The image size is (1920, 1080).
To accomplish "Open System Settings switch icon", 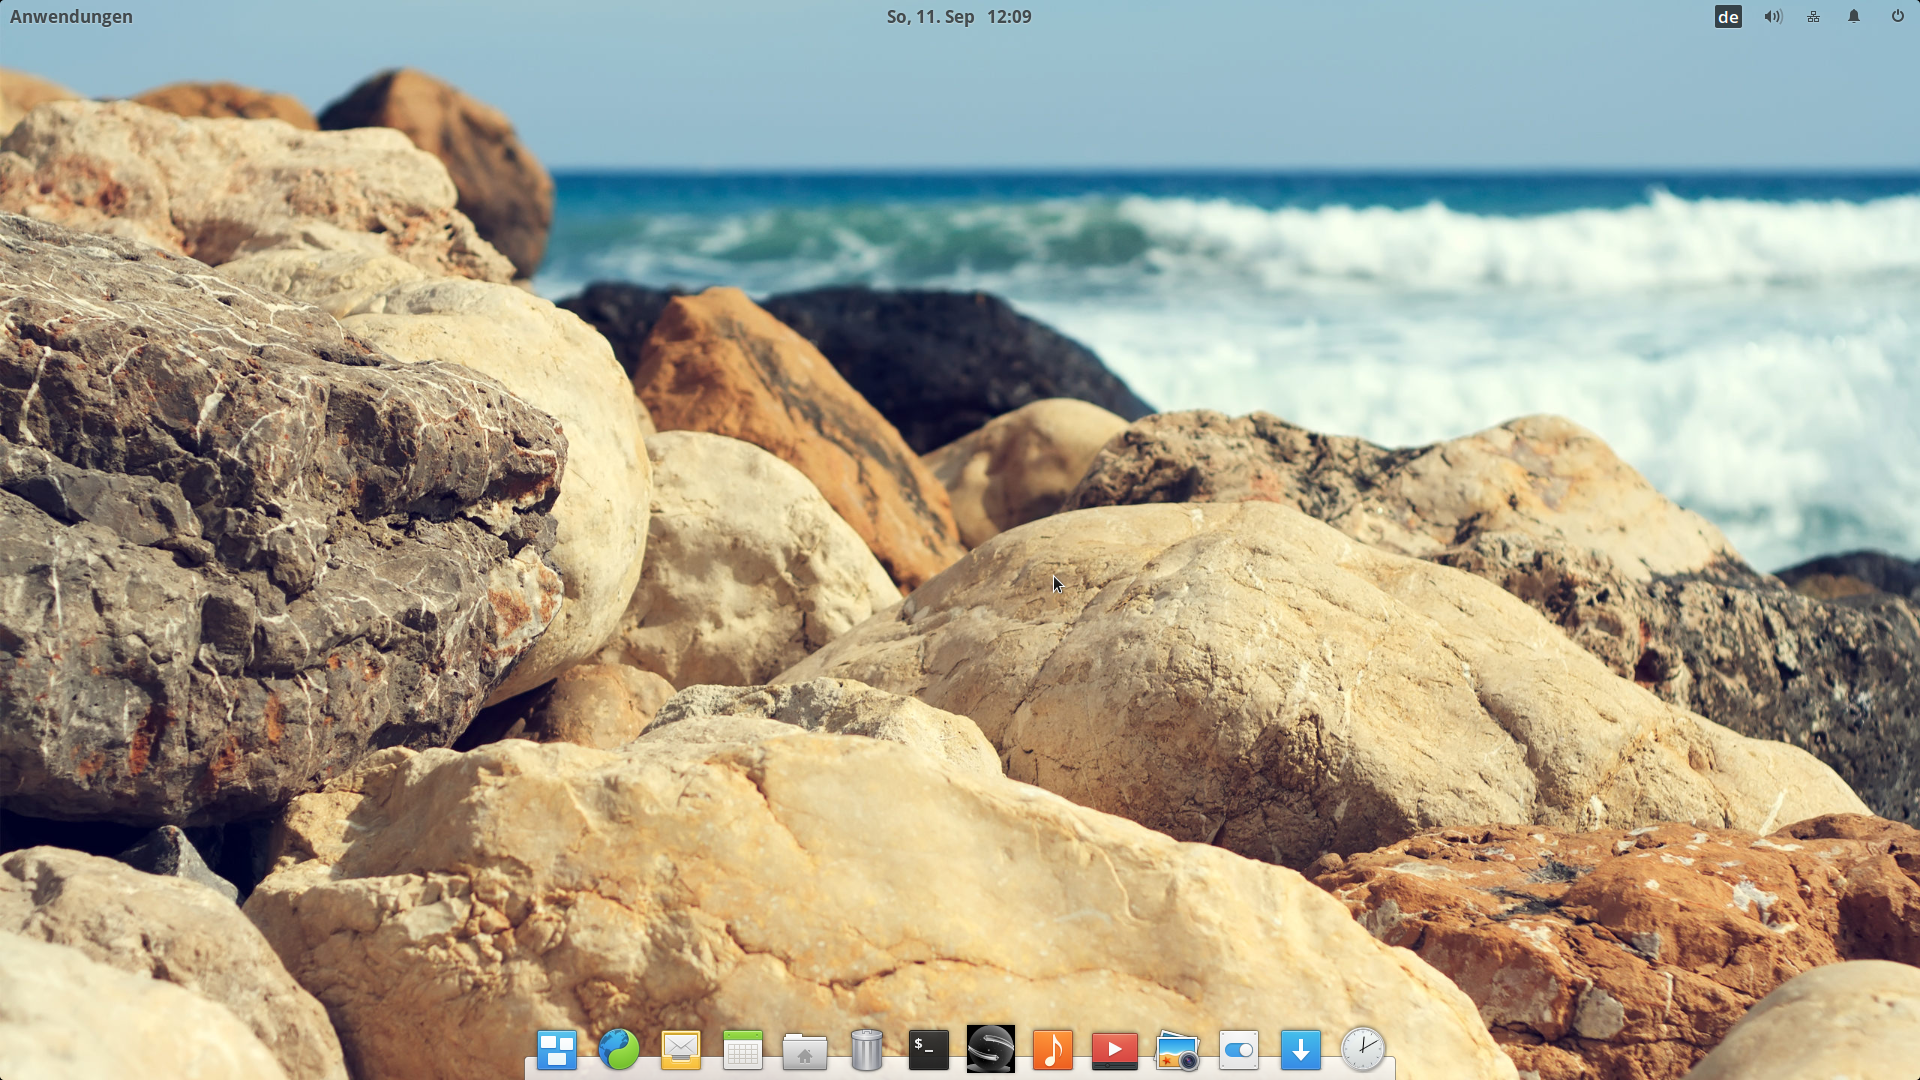I will pos(1239,1050).
